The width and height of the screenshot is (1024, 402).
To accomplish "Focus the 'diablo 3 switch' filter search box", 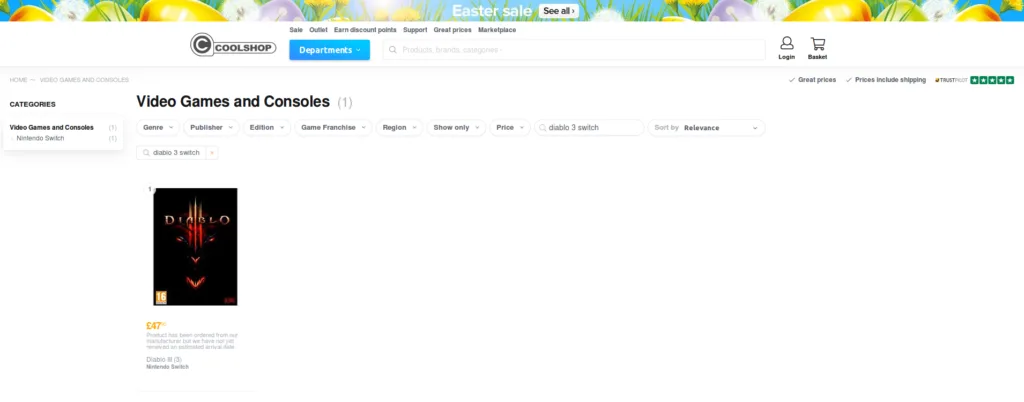I will 589,128.
